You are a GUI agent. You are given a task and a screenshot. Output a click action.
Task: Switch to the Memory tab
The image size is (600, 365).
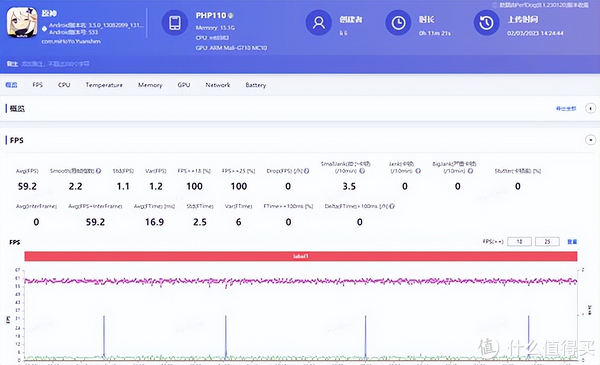click(150, 85)
